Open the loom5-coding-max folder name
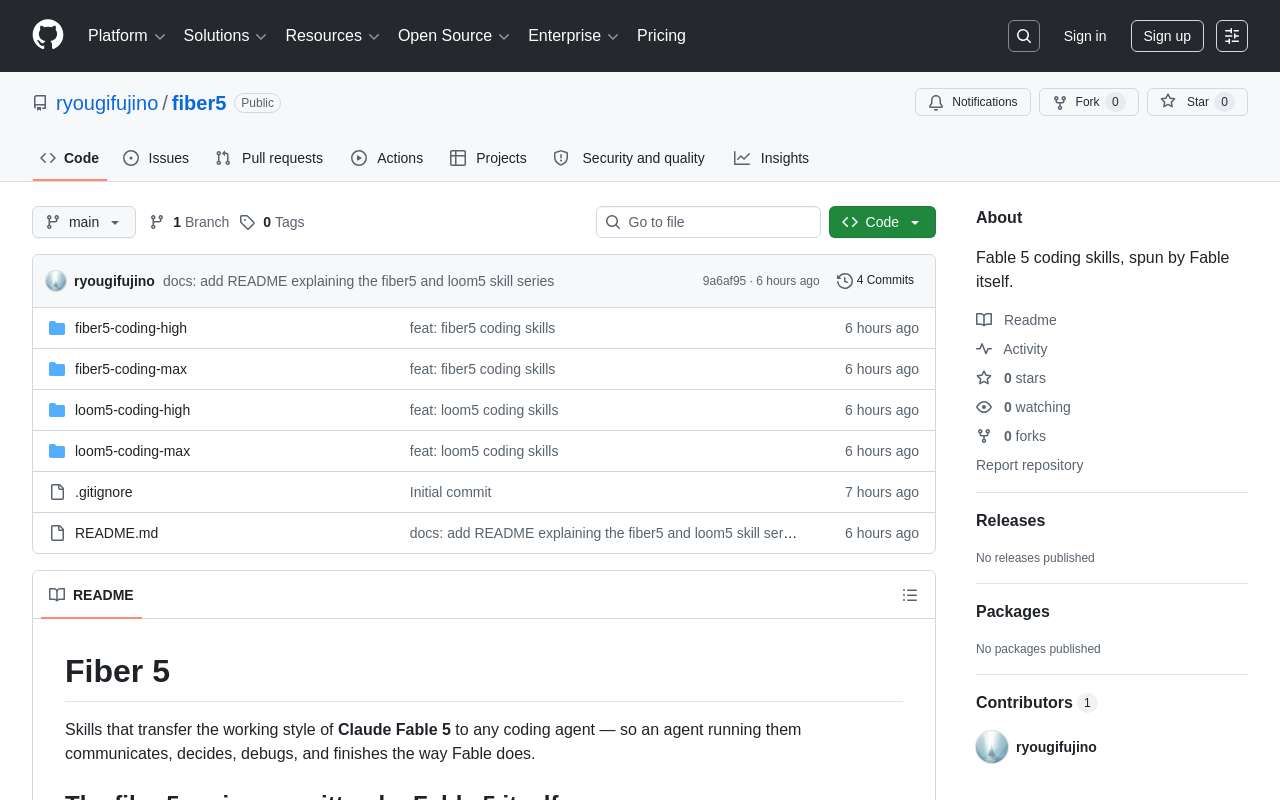 [x=132, y=451]
